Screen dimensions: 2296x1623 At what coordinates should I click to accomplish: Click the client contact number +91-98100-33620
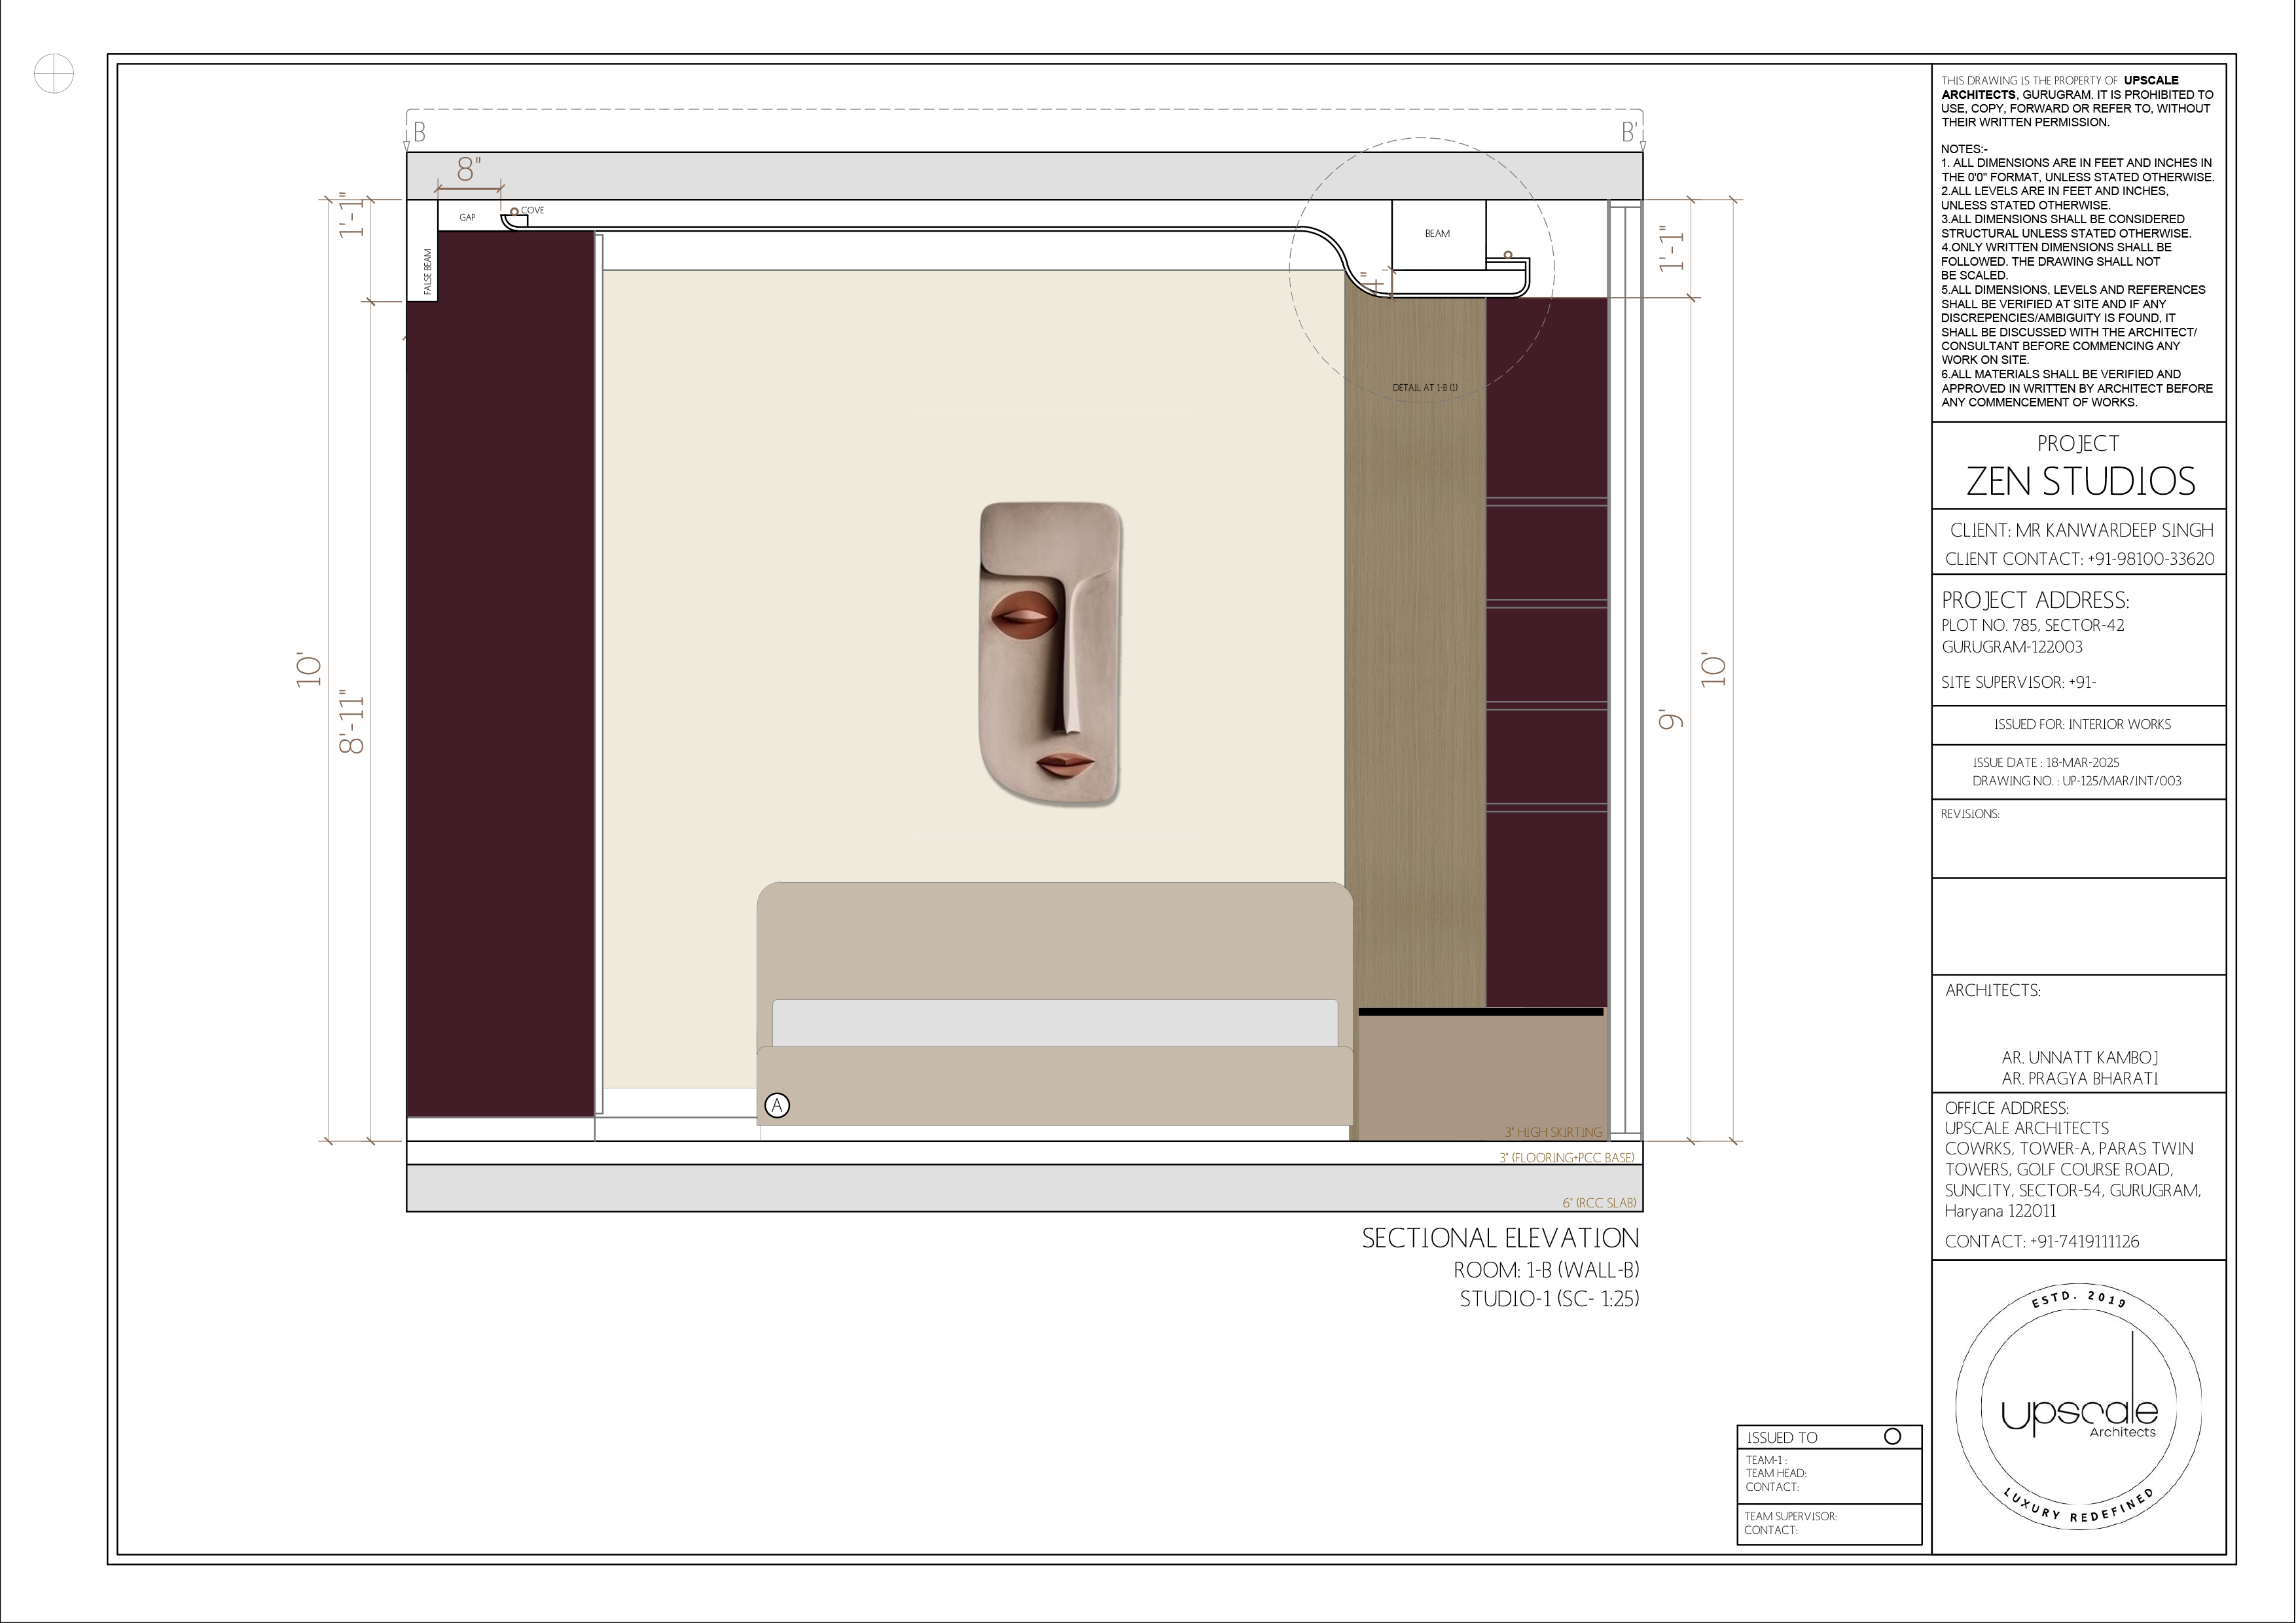click(2151, 559)
